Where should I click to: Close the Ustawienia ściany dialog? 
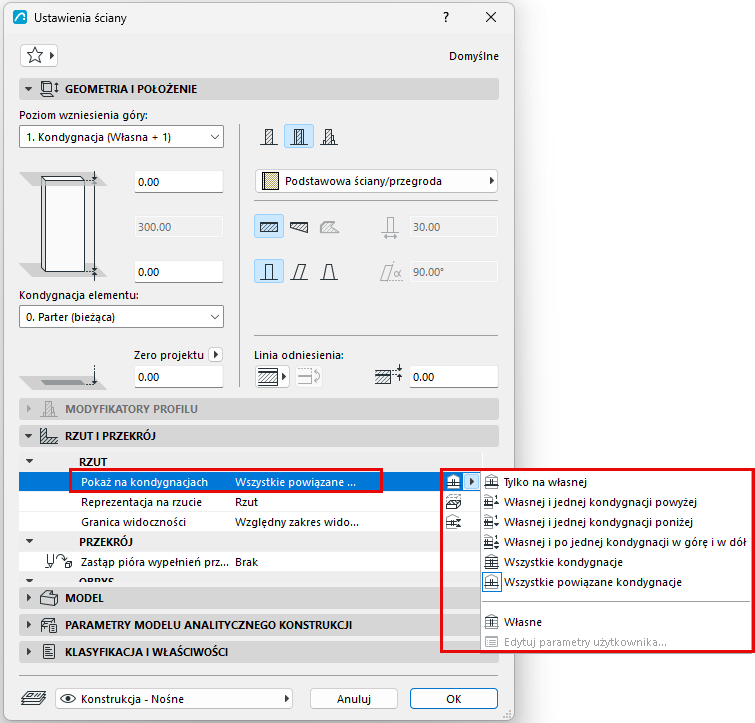tap(491, 17)
